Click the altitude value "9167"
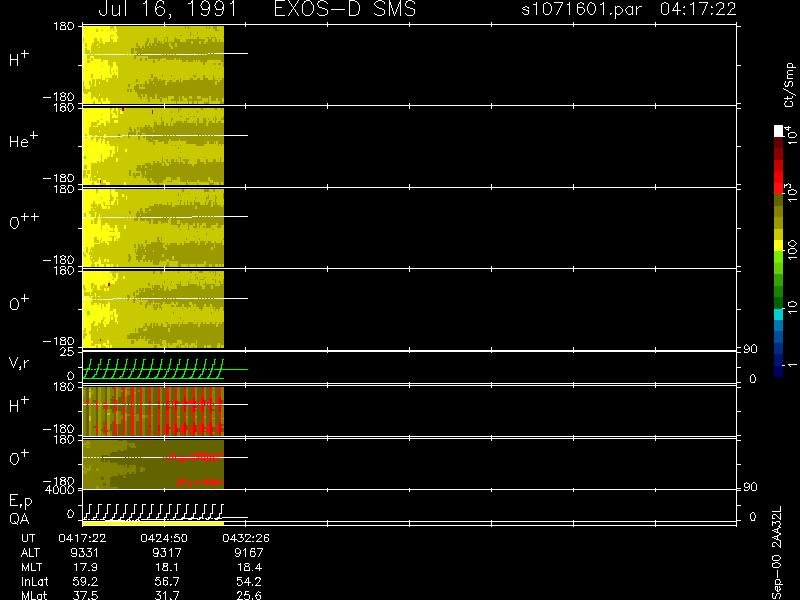 [248, 553]
